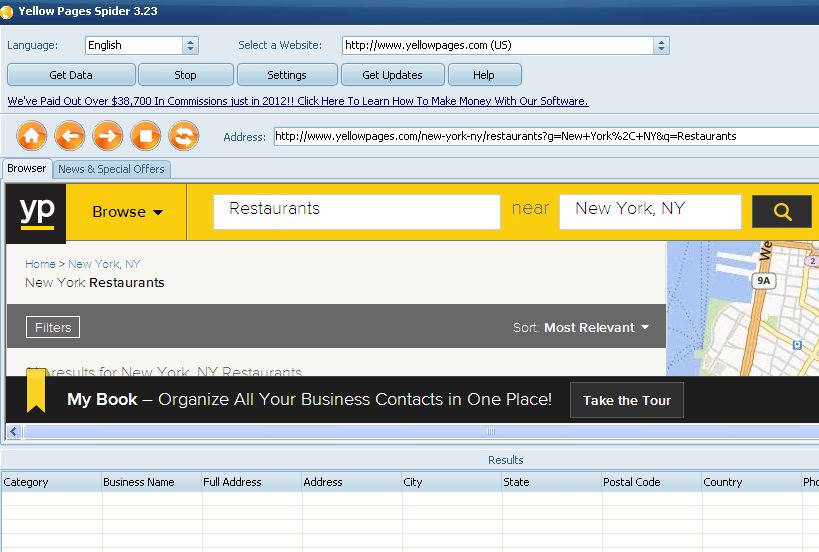Click the Get Updates button
The width and height of the screenshot is (819, 552).
(392, 75)
